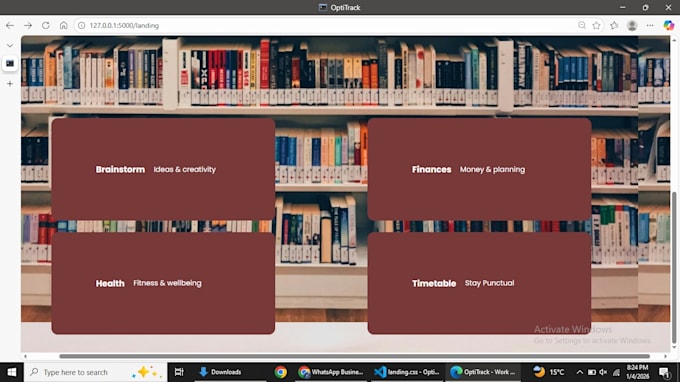Switch to VS Code landing.css window
The height and width of the screenshot is (382, 680).
click(407, 372)
